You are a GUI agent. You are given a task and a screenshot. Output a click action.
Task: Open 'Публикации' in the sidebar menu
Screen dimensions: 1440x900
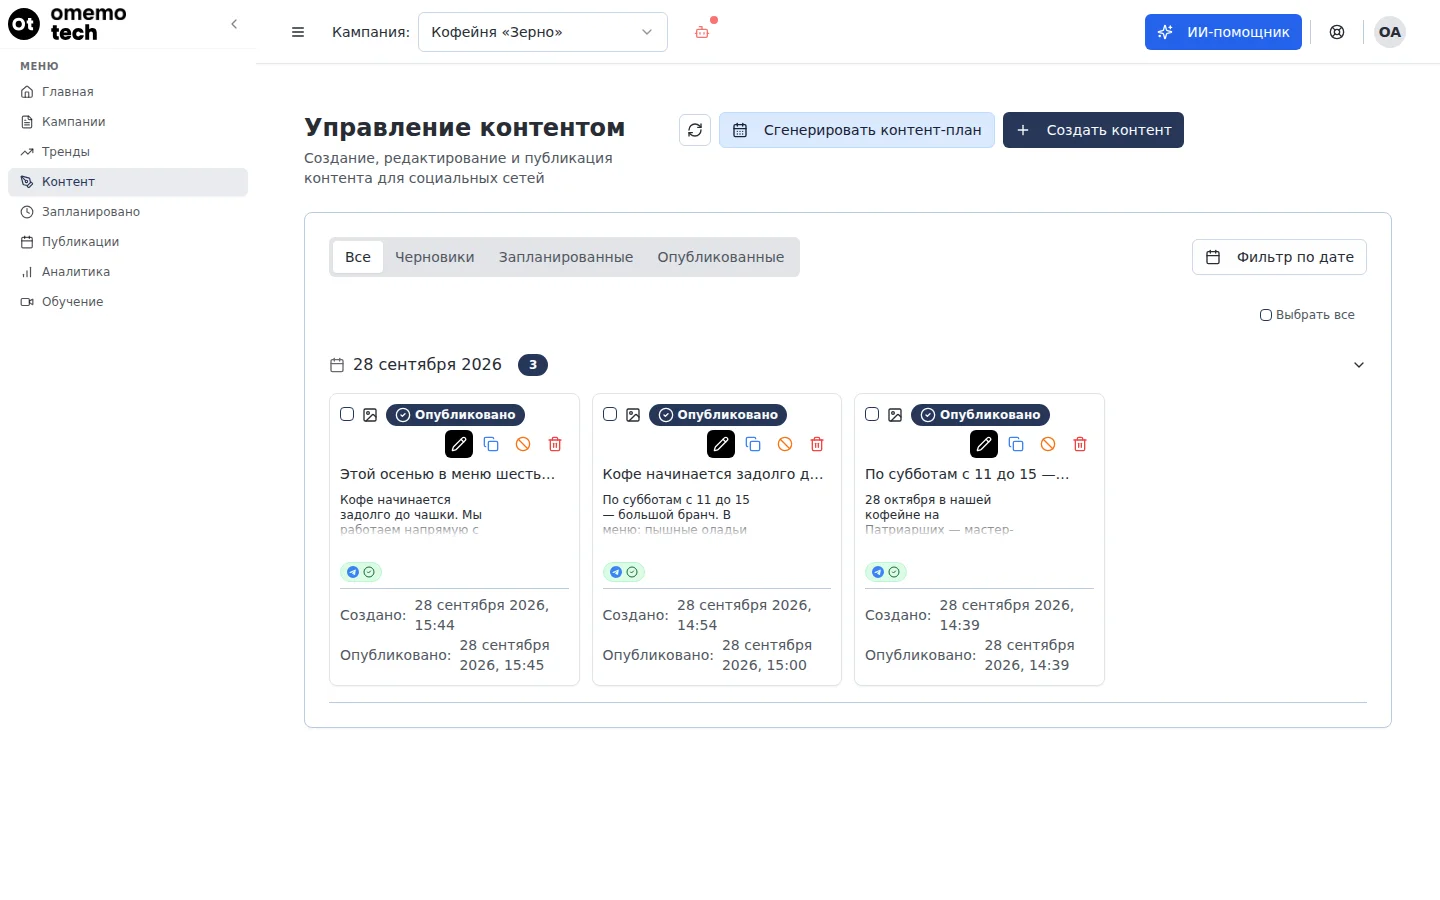point(128,242)
